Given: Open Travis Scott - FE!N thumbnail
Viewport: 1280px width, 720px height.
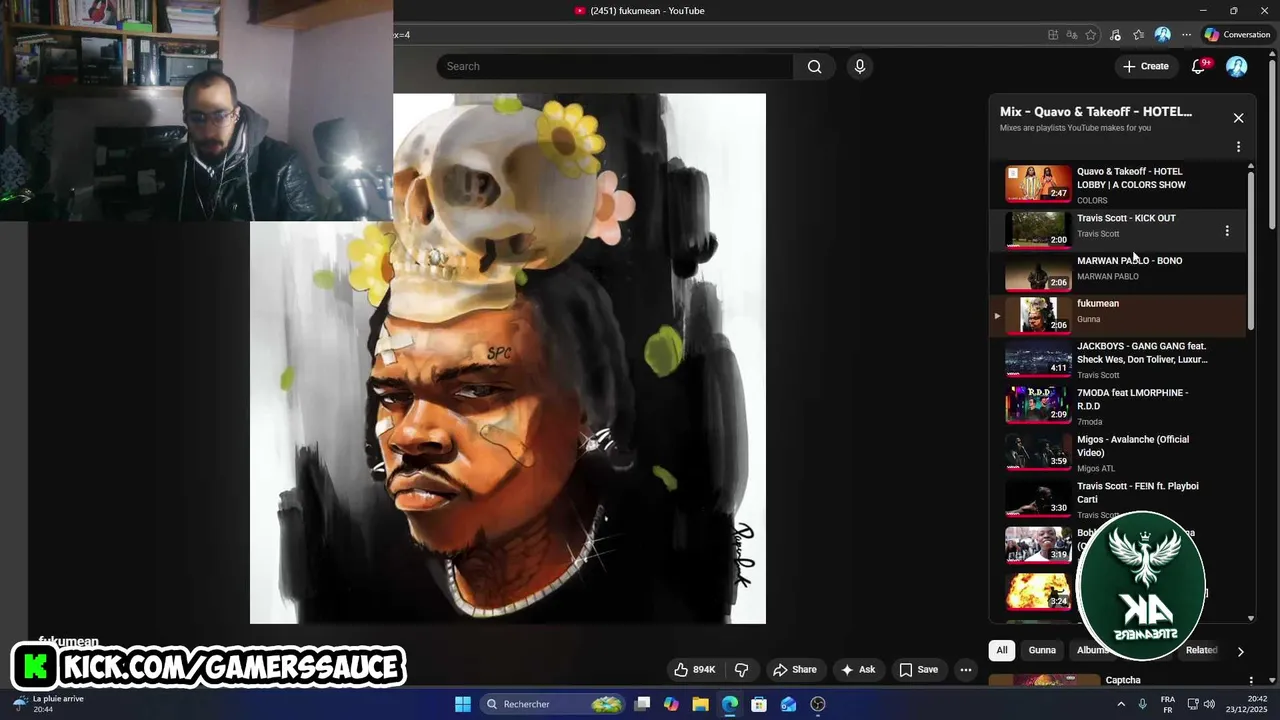Looking at the screenshot, I should coord(1038,498).
